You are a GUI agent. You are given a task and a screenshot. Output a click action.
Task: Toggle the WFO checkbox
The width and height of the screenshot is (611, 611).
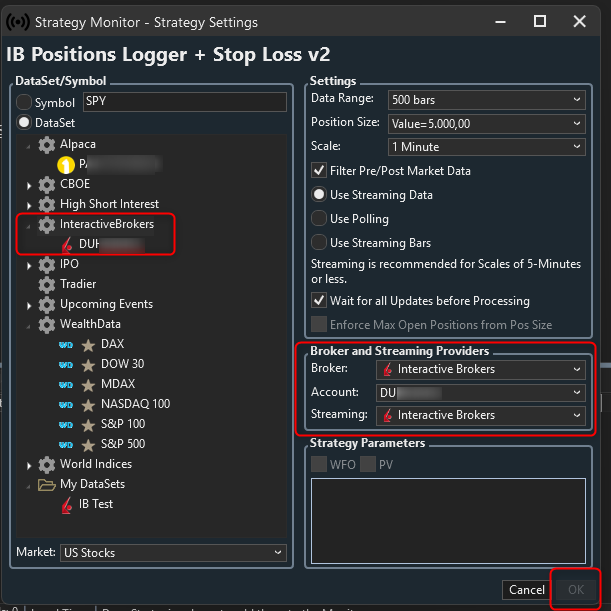tap(319, 464)
